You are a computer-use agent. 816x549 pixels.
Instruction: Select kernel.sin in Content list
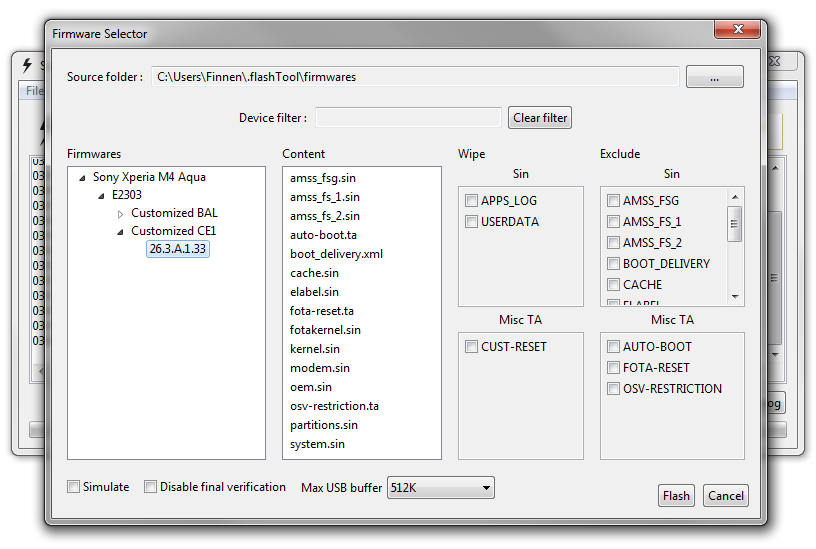[x=315, y=349]
